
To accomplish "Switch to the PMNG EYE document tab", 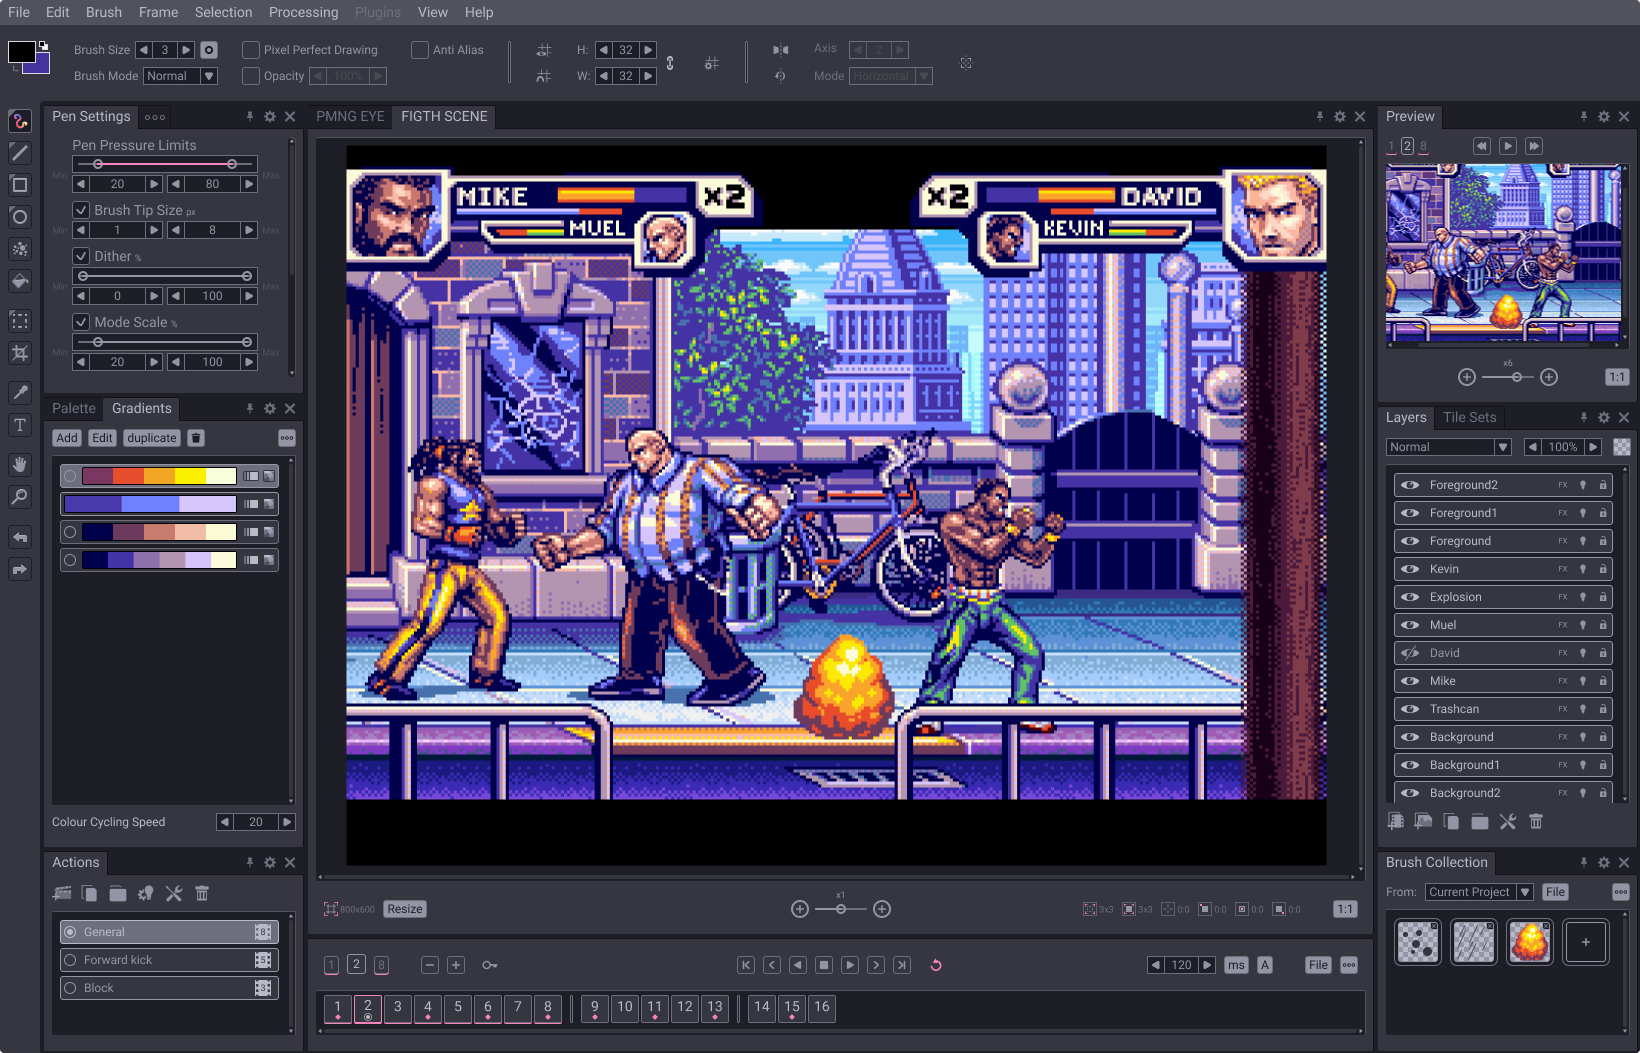I will [x=350, y=117].
